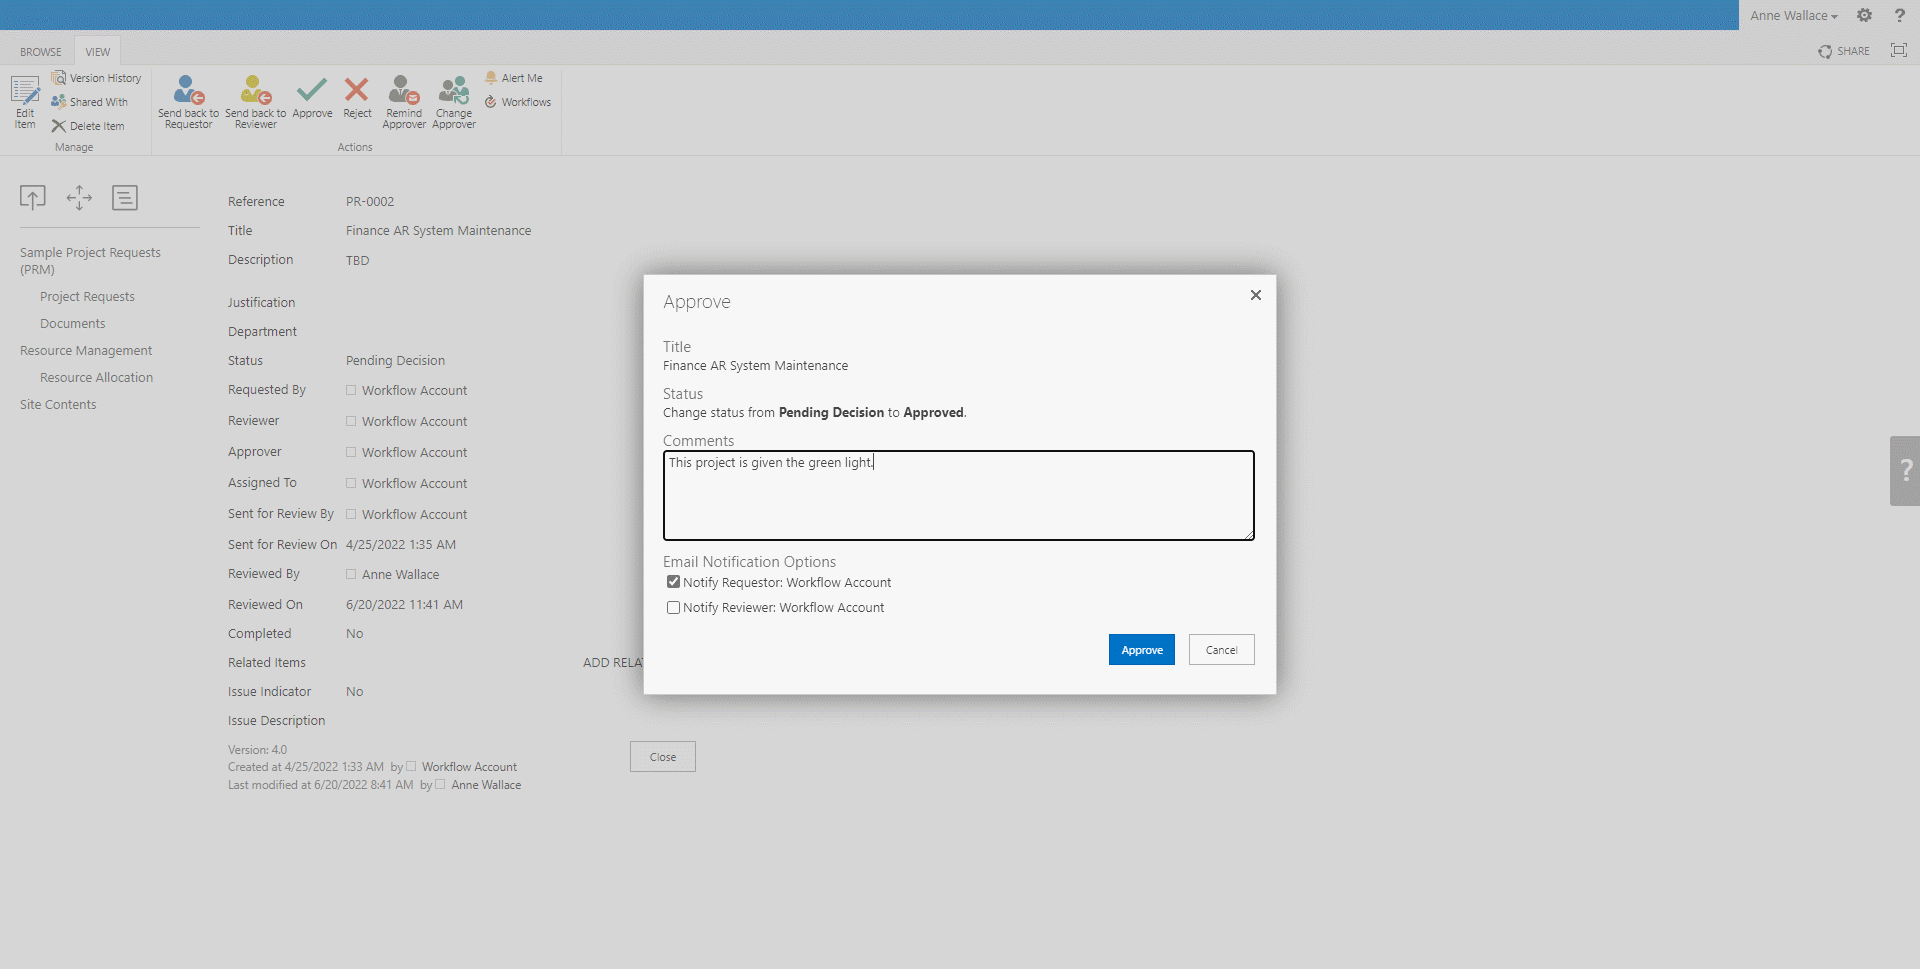The width and height of the screenshot is (1920, 969).
Task: Click the green Approve checkmark in ribbon
Action: (312, 90)
